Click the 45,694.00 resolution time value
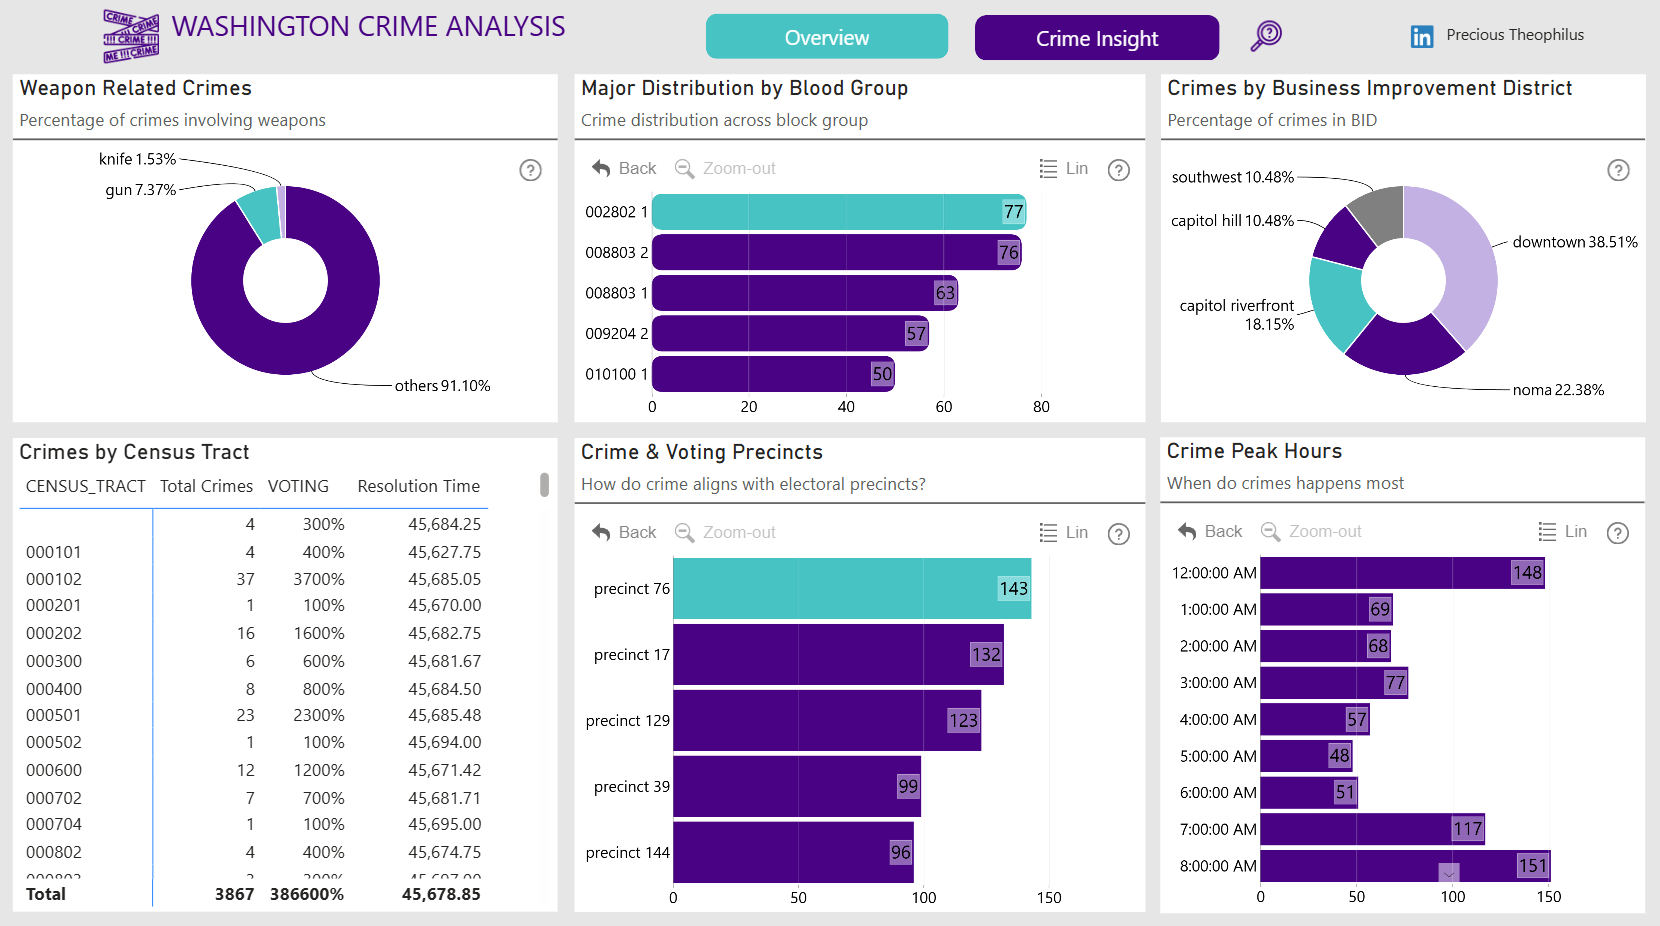Image resolution: width=1660 pixels, height=926 pixels. [445, 742]
